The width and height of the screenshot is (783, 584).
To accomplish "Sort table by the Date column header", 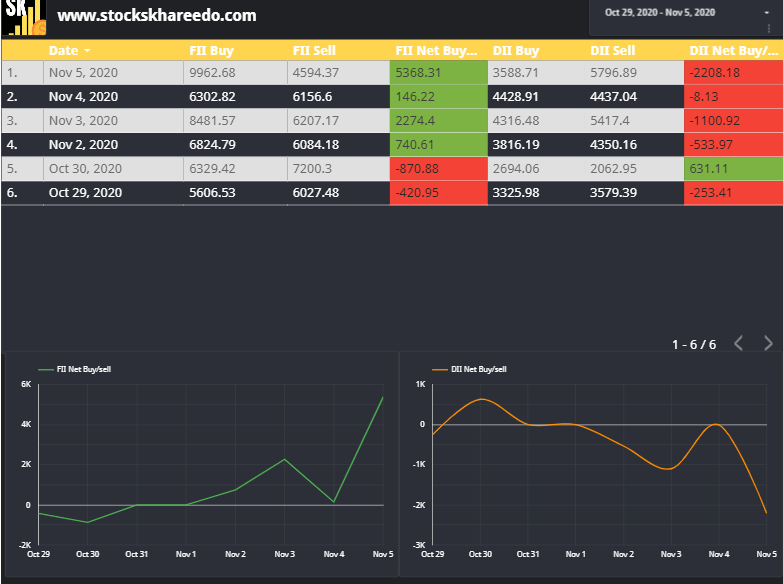I will tap(63, 50).
